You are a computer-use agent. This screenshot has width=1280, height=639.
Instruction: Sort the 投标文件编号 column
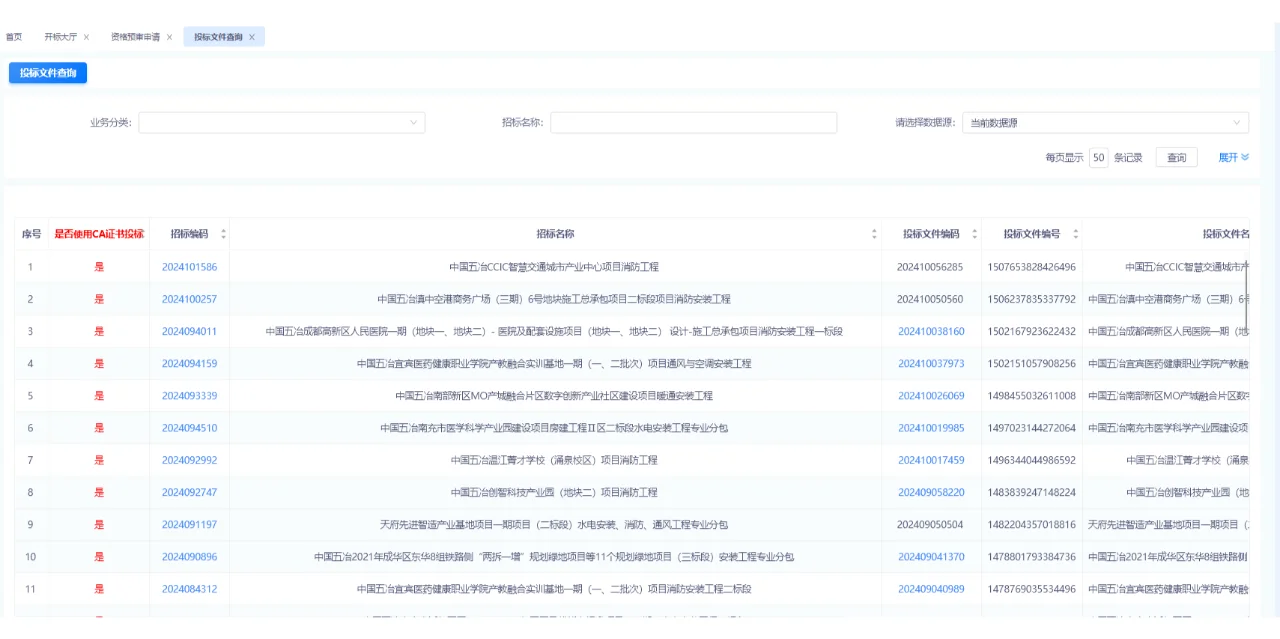pos(1075,233)
